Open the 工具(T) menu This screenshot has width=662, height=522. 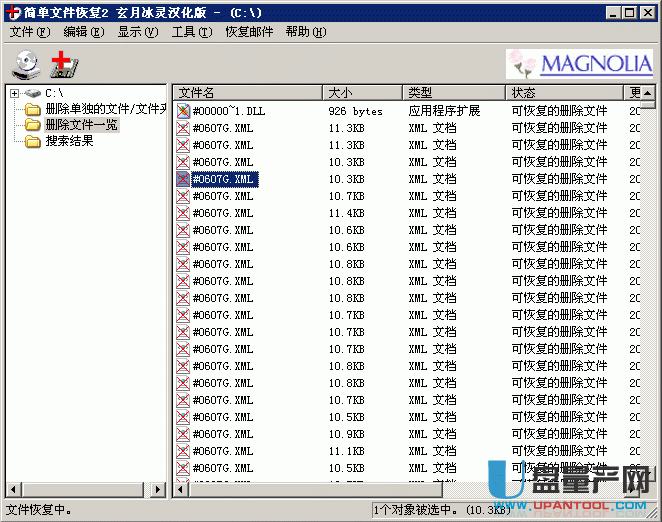[x=192, y=32]
